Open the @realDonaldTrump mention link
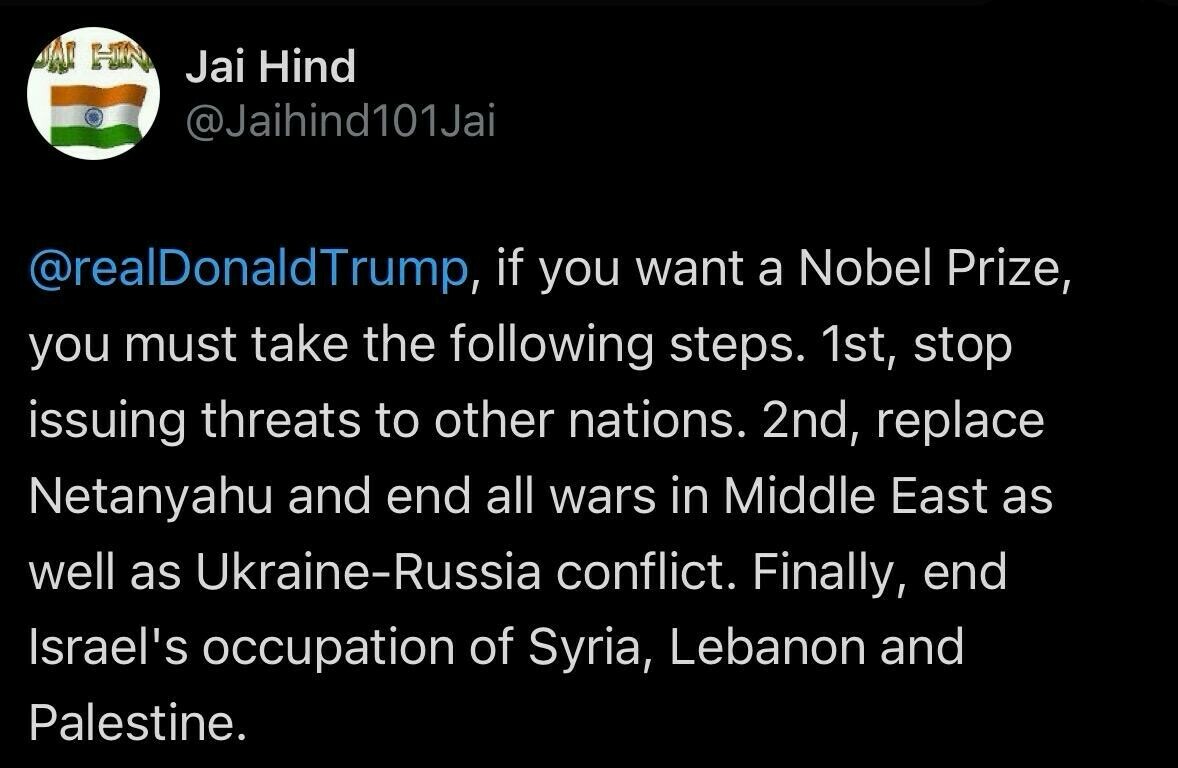The image size is (1178, 768). (x=249, y=268)
